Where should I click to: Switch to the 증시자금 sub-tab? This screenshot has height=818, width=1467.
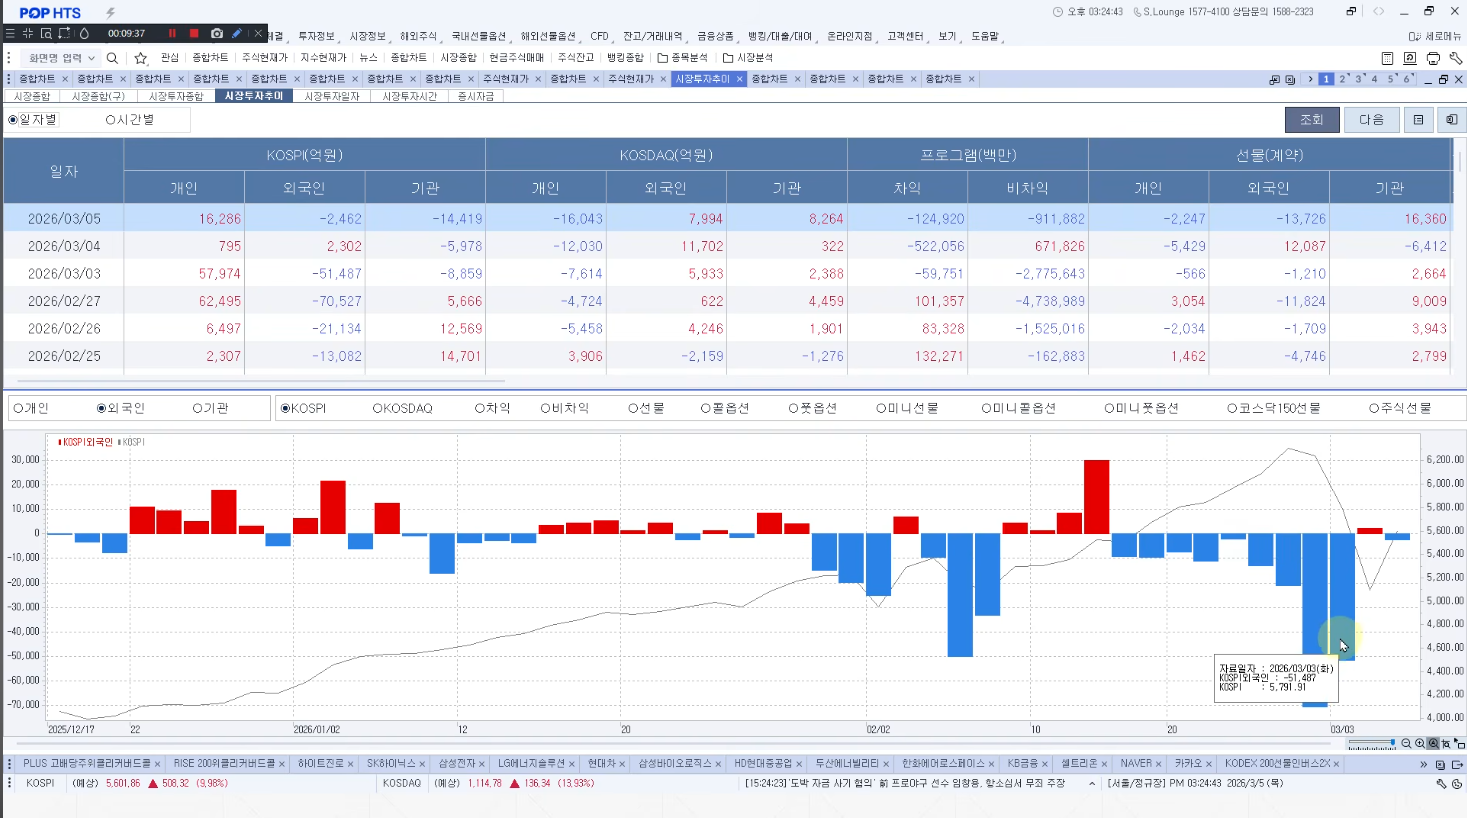click(x=476, y=96)
